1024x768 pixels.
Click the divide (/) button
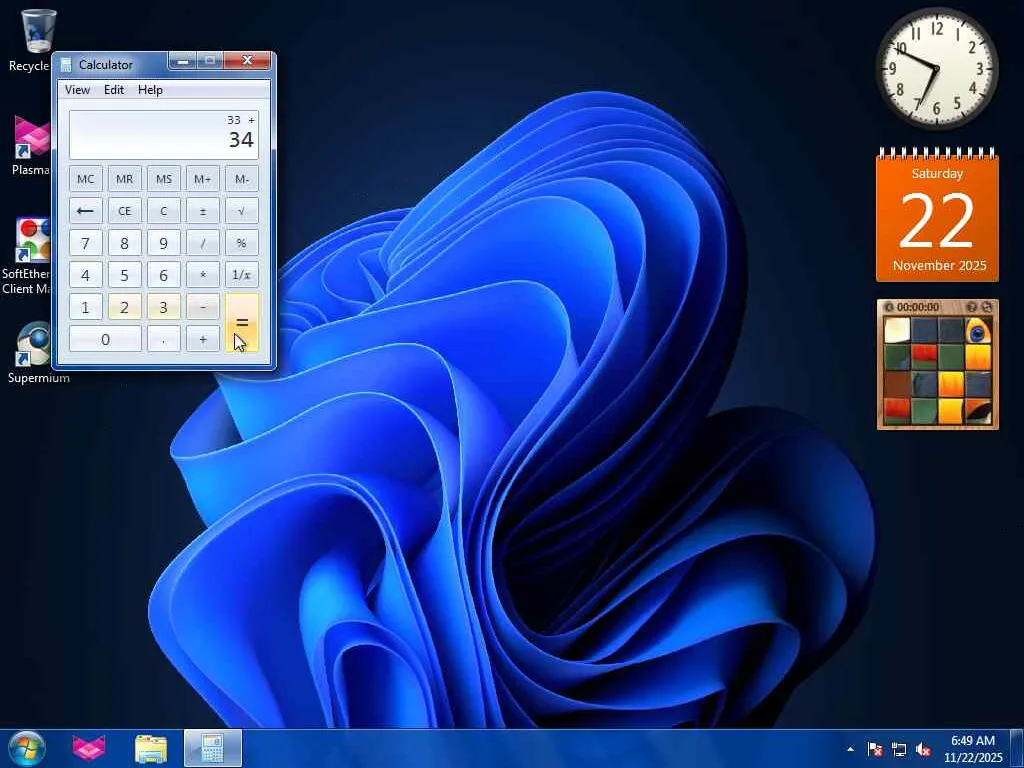[x=203, y=243]
